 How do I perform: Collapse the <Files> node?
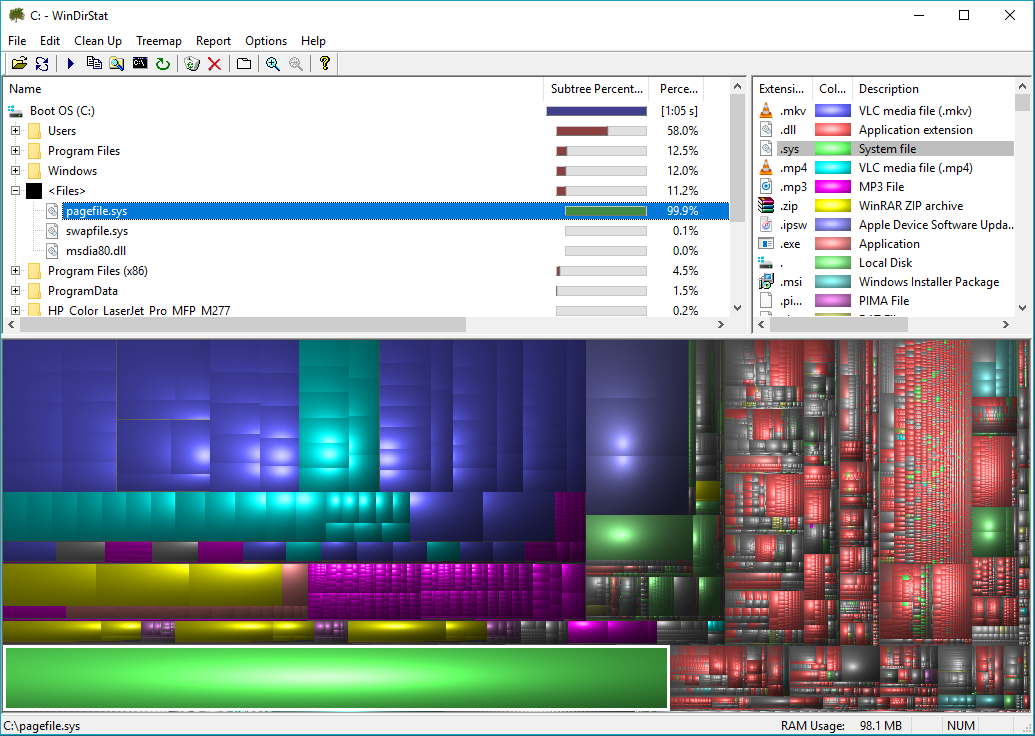(x=15, y=191)
